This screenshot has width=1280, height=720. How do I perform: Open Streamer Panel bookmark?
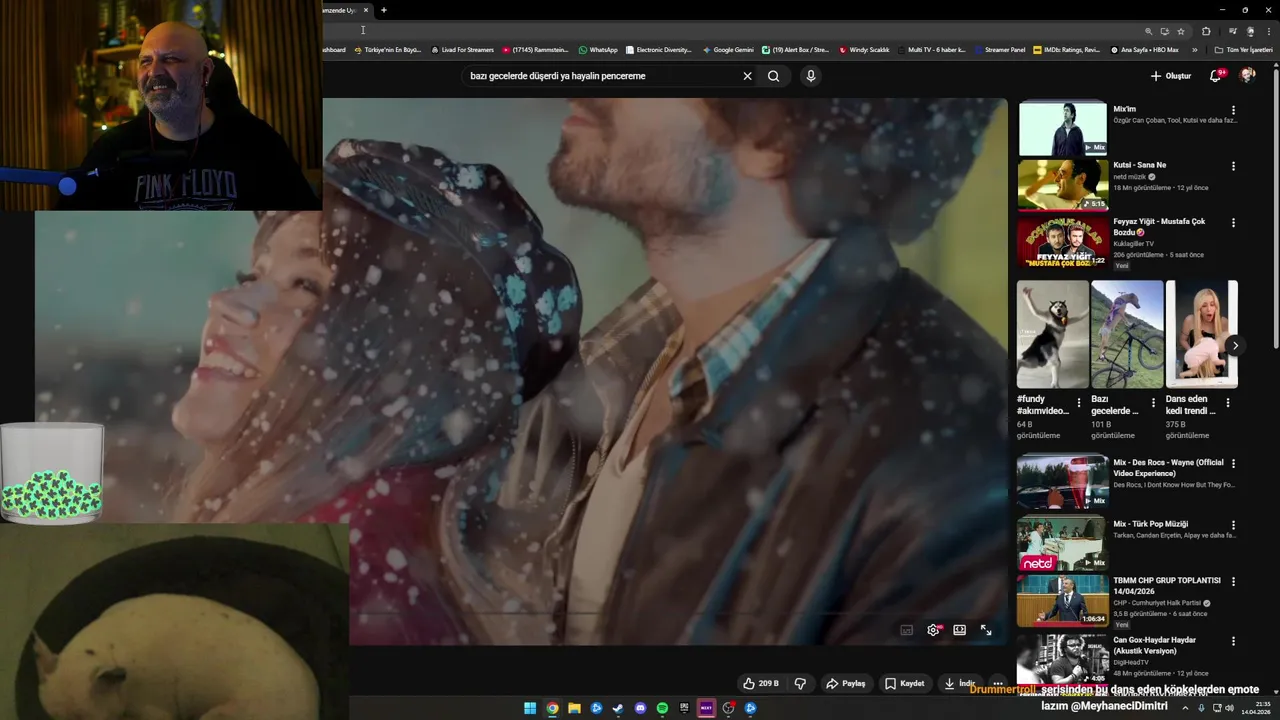tap(1000, 50)
